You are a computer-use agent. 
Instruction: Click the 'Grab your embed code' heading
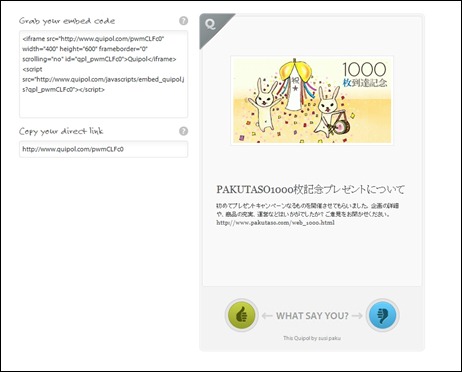click(67, 21)
